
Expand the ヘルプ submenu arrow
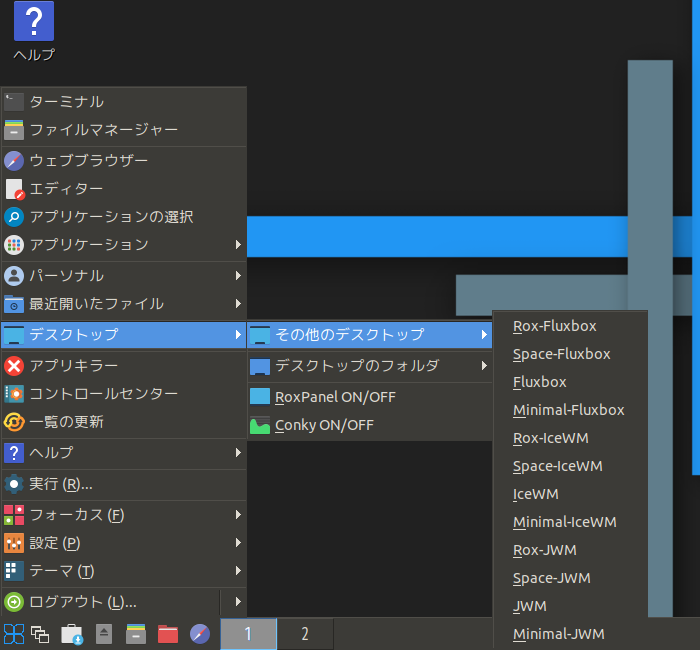(238, 453)
